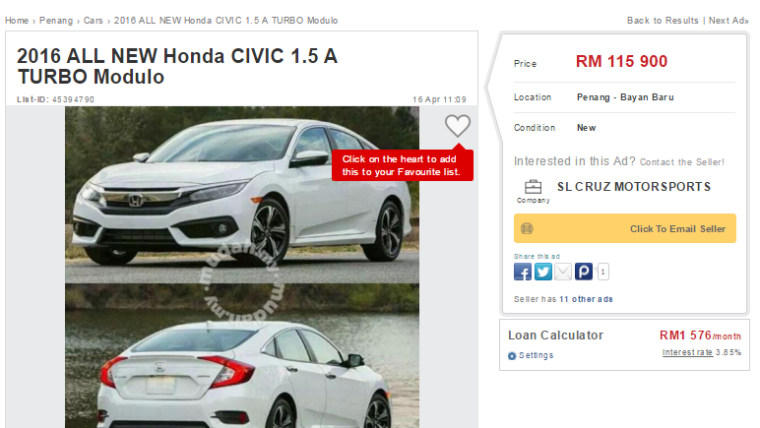Open SL CRUZ MOTORSPORTS seller name

(633, 187)
